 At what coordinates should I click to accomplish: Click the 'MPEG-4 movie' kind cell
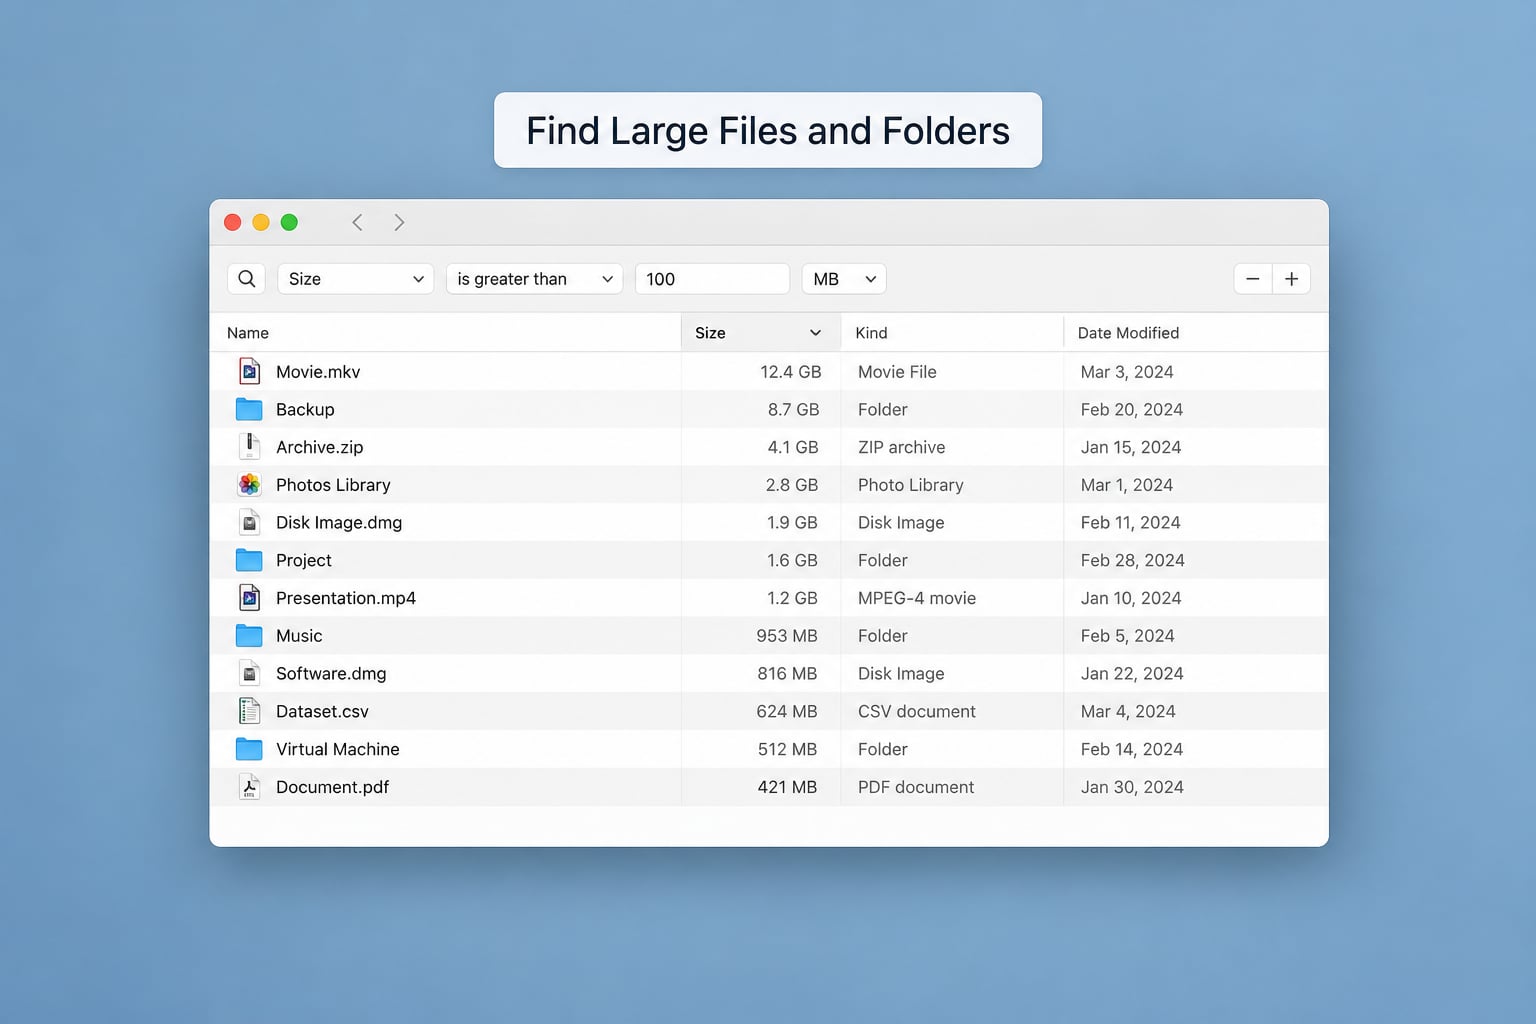click(x=917, y=598)
